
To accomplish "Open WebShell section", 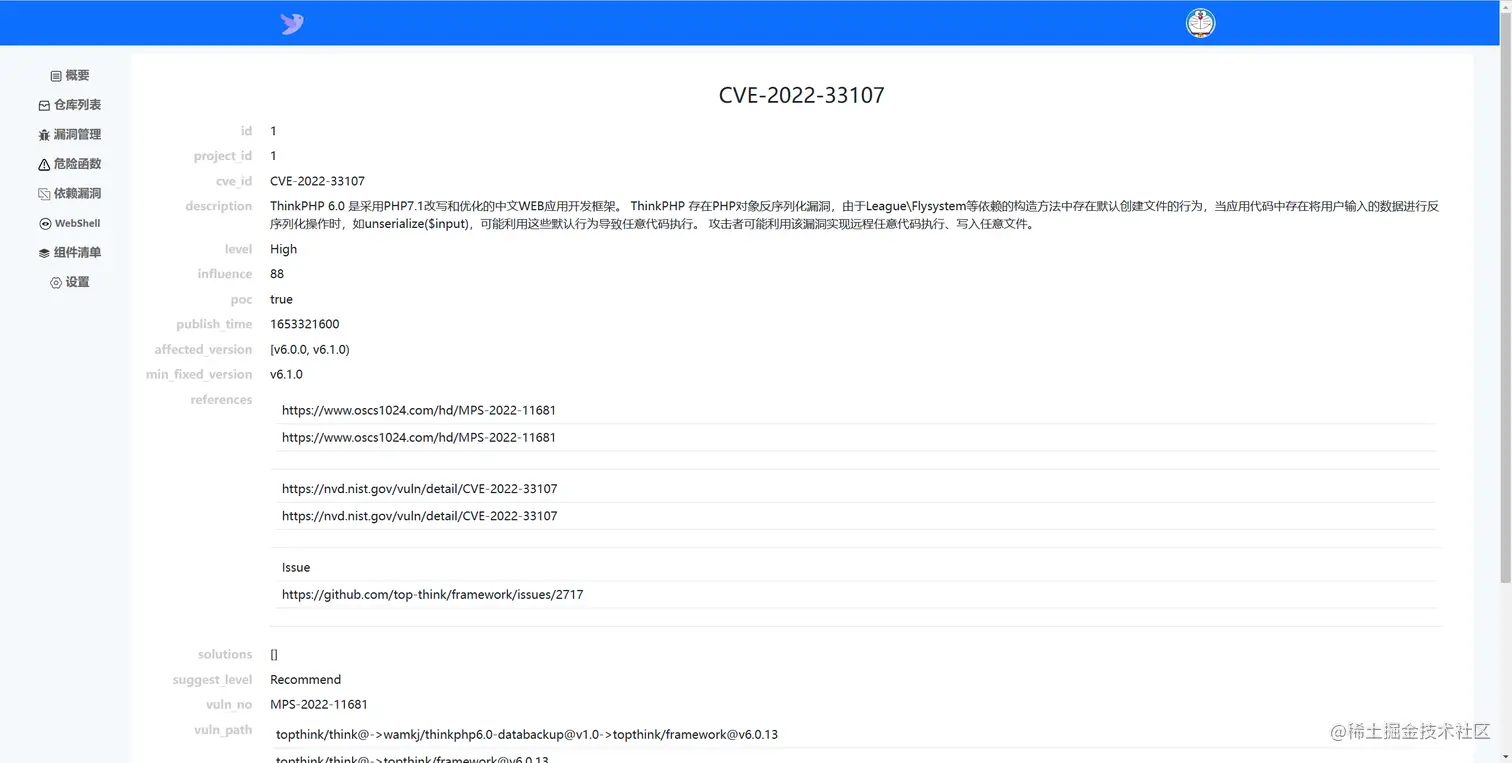I will click(x=69, y=224).
